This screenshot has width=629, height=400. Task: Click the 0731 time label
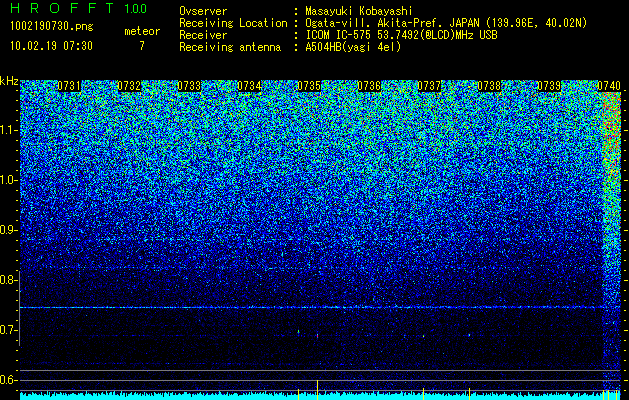pos(69,86)
